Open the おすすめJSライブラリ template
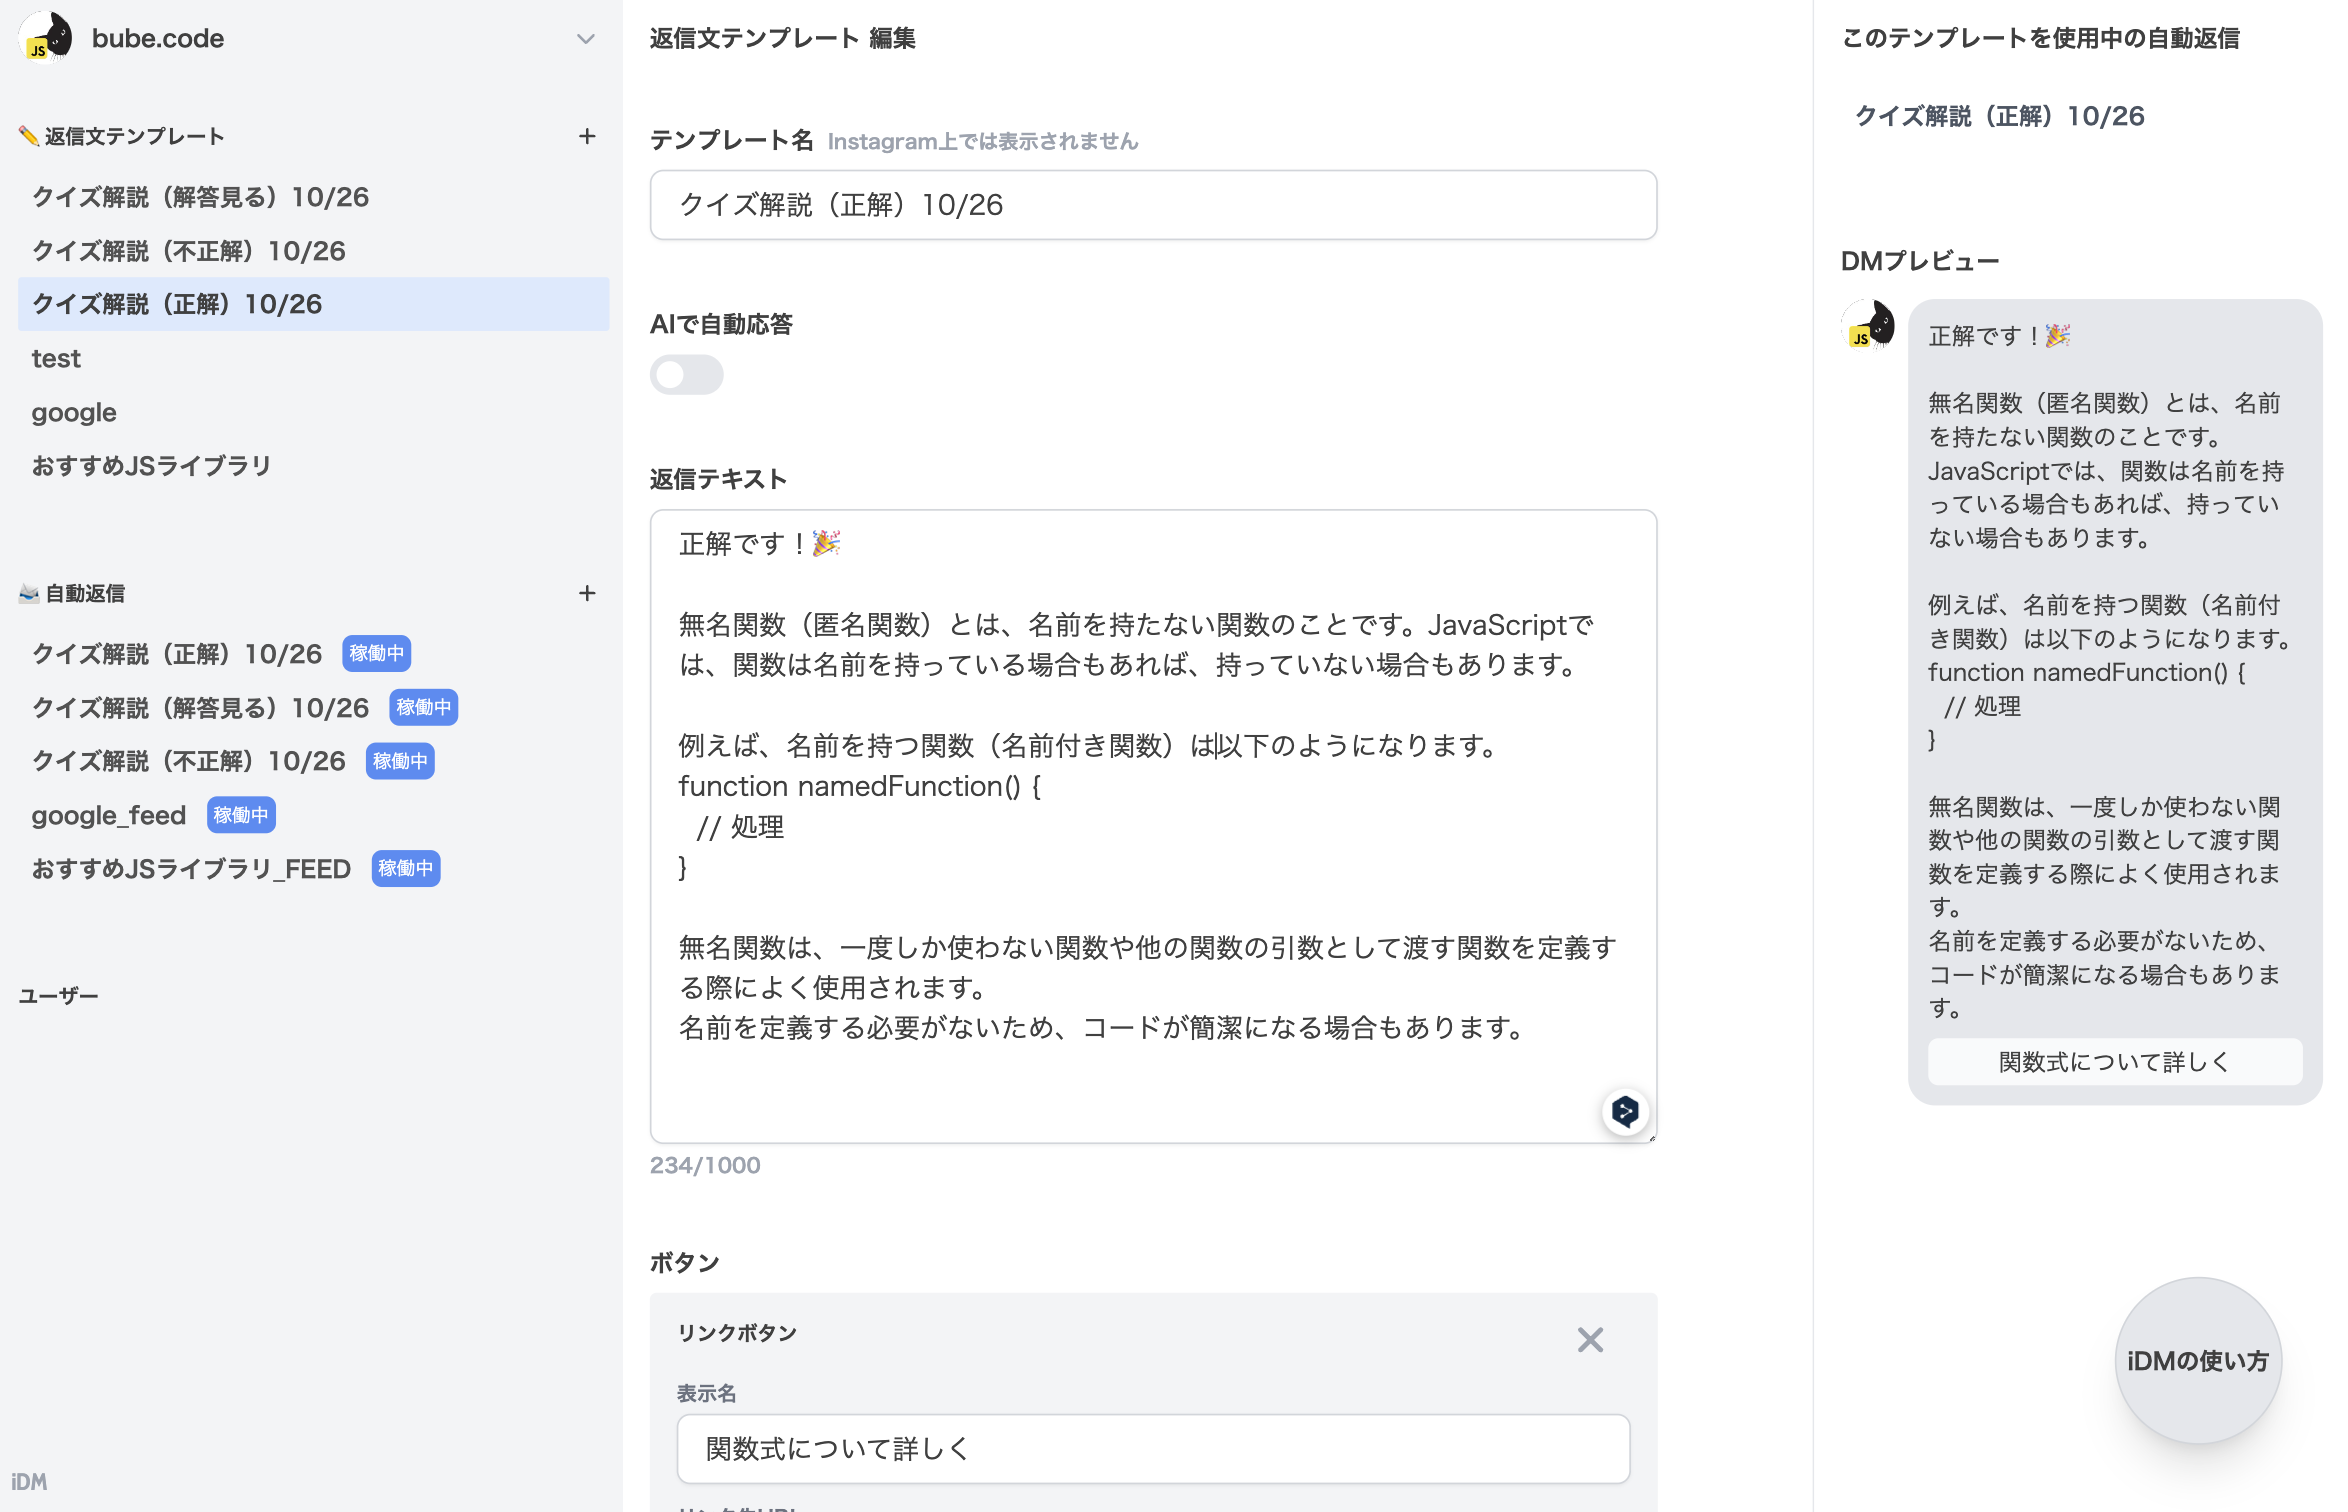The height and width of the screenshot is (1512, 2348). [x=150, y=465]
